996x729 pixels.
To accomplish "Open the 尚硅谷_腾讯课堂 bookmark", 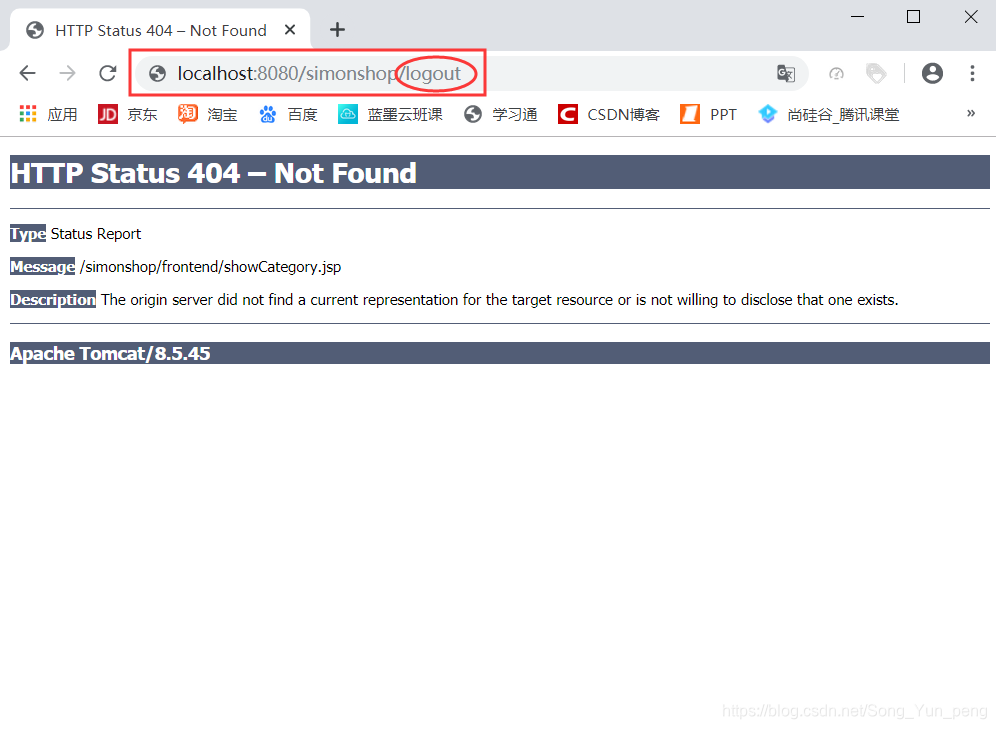I will (828, 114).
